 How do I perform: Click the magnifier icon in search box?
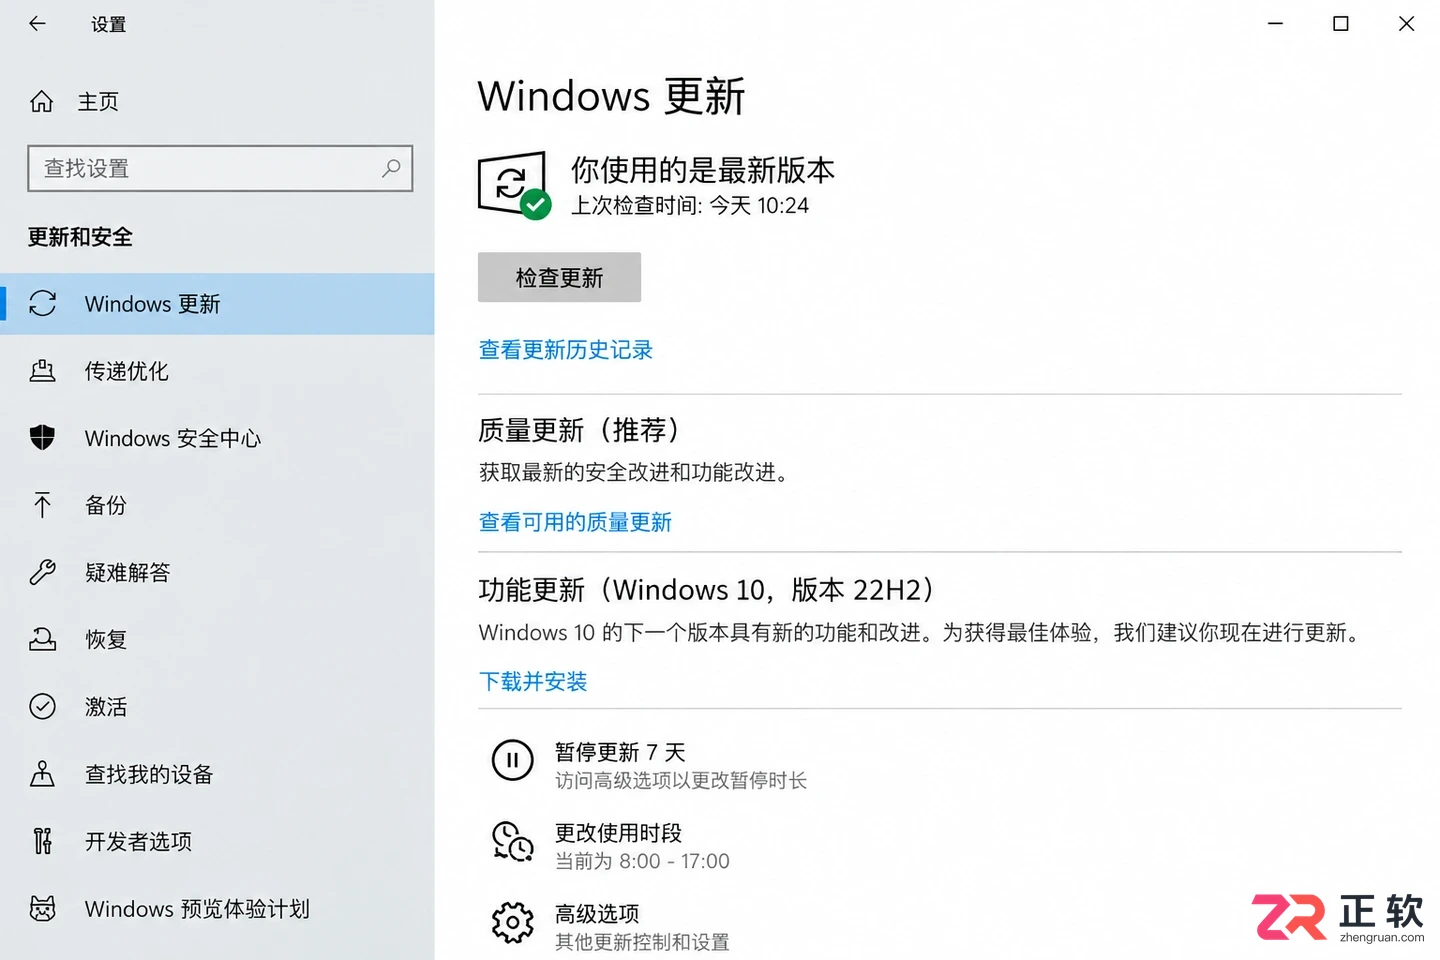tap(391, 168)
